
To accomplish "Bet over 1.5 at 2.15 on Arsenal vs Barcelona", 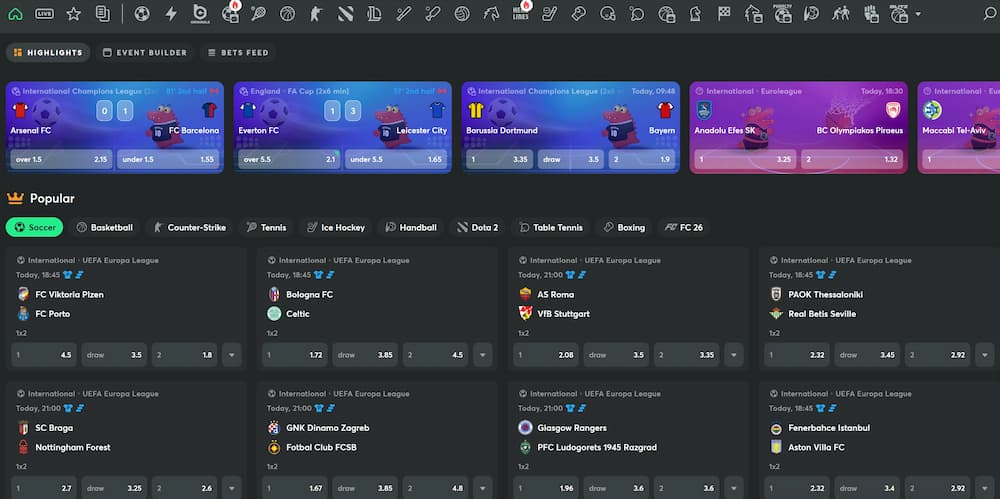I will 61,160.
